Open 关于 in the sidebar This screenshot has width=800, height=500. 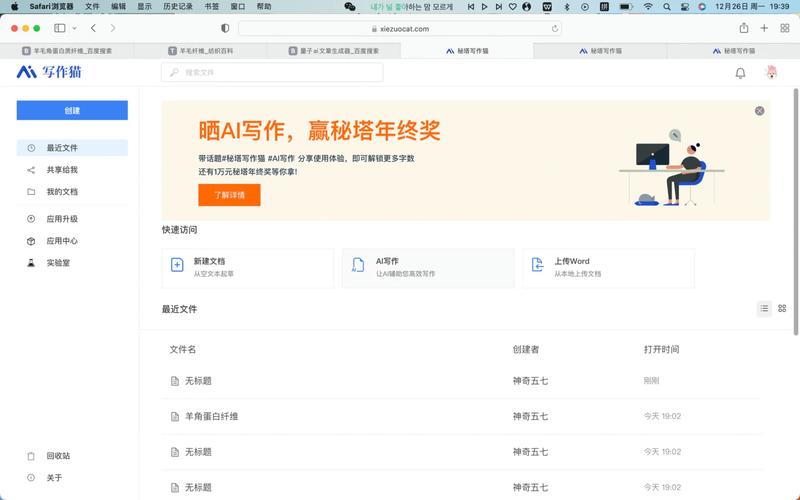click(72, 478)
